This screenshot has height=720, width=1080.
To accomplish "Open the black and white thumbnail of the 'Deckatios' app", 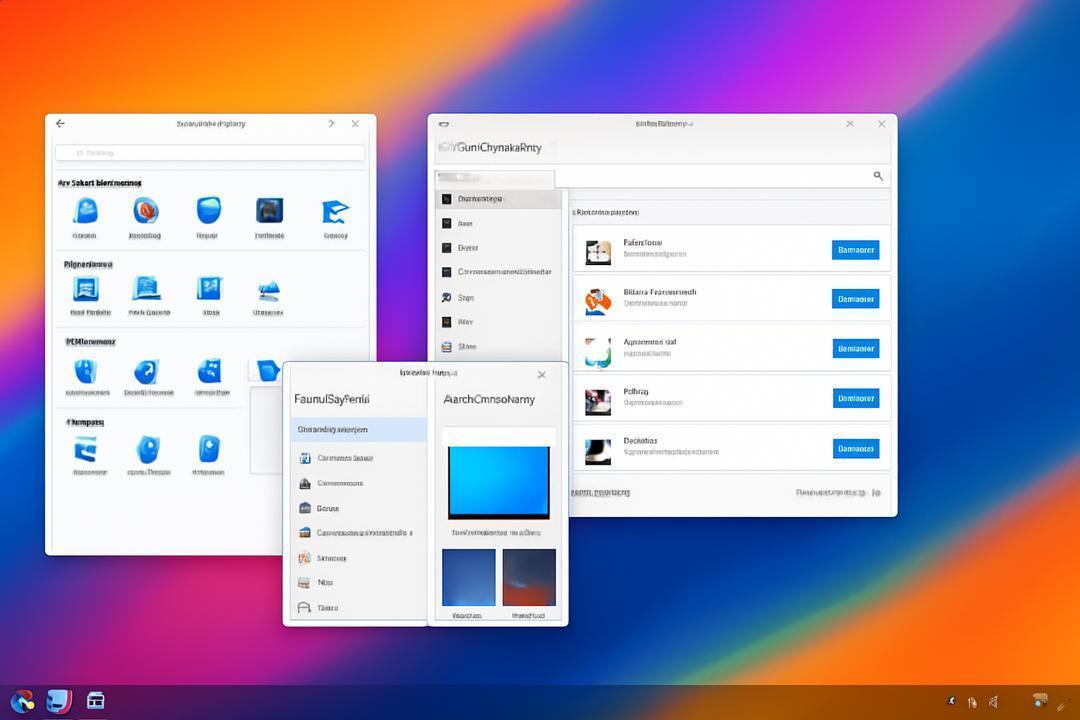I will click(598, 452).
